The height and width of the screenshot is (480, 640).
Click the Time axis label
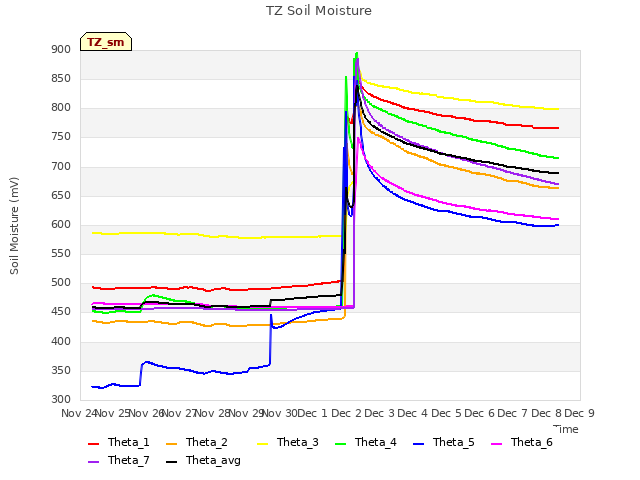[x=566, y=429]
